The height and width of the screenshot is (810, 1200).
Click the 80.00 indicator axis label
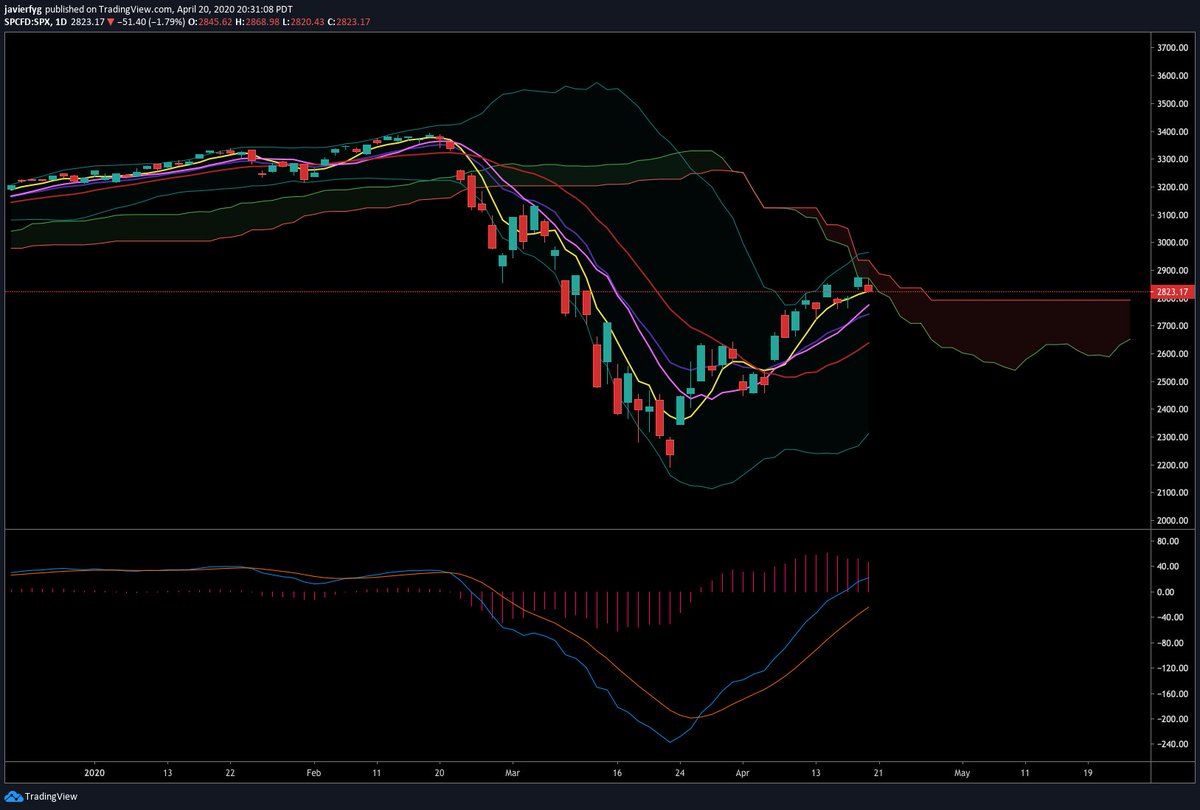click(x=1168, y=542)
